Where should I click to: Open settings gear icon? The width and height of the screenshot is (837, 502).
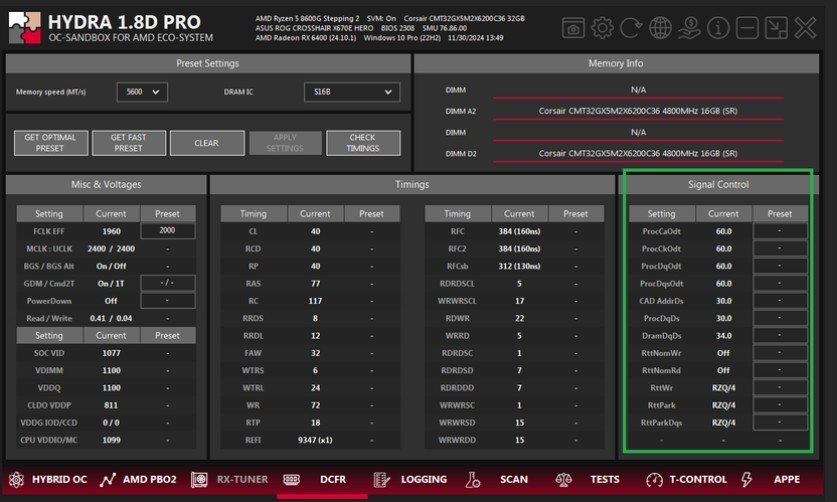(602, 28)
